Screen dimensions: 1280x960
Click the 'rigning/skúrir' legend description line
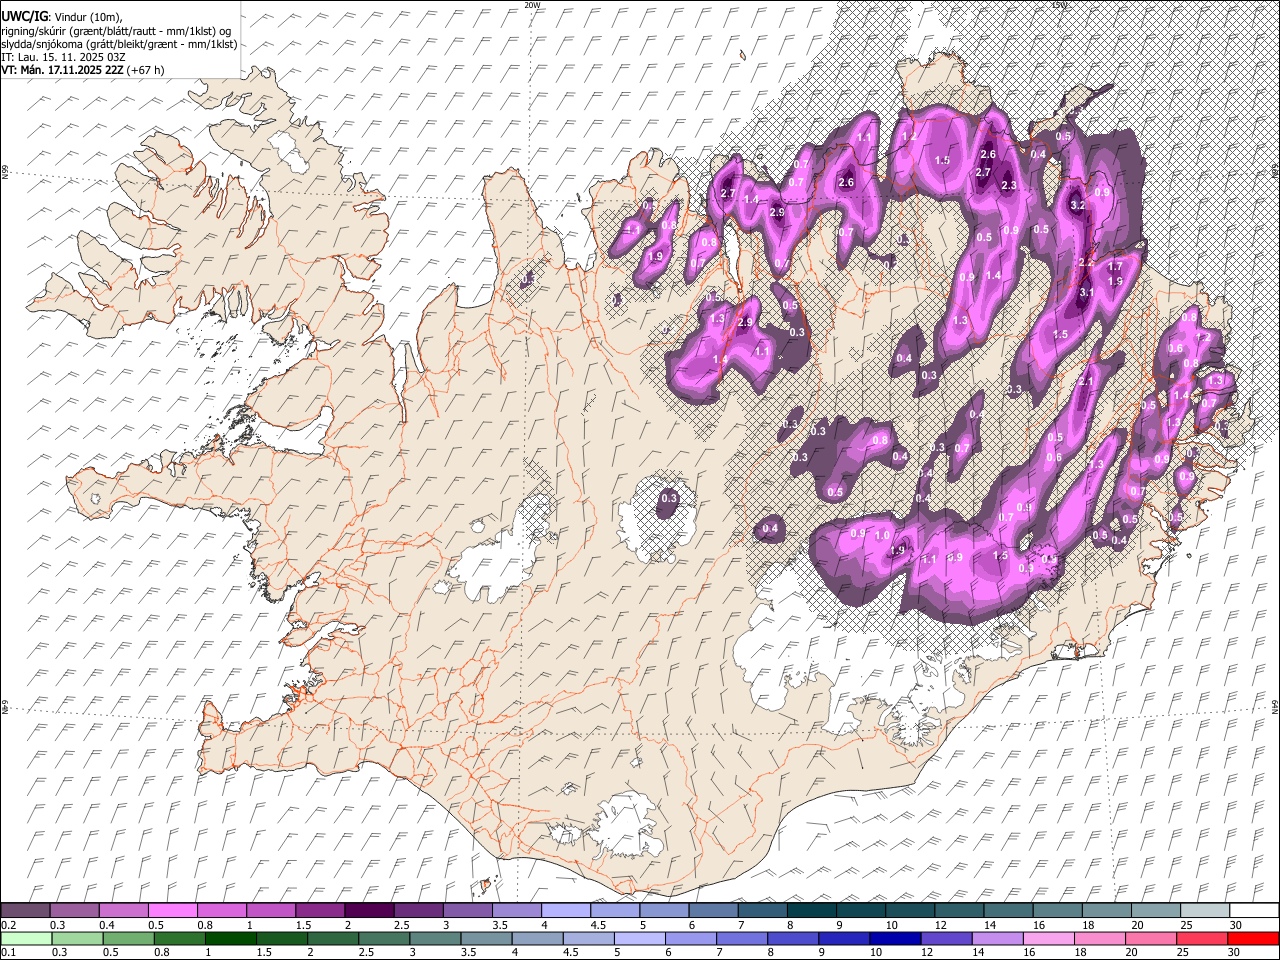[x=117, y=30]
